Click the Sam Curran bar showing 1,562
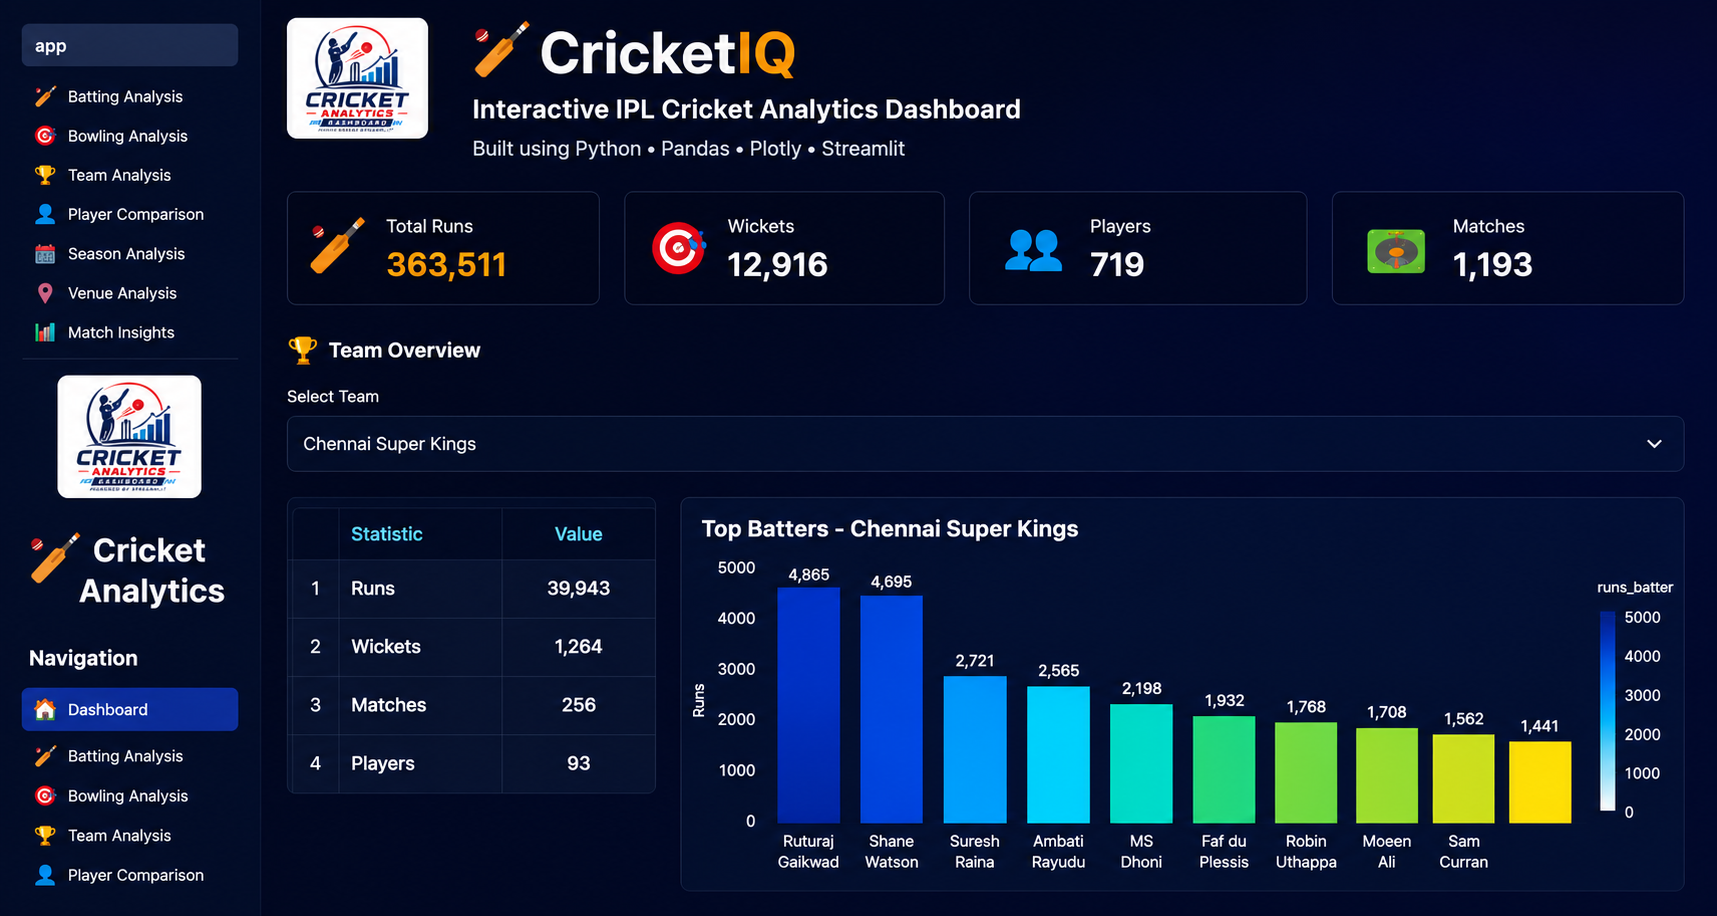Screen dimensions: 1717x916 click(1464, 779)
